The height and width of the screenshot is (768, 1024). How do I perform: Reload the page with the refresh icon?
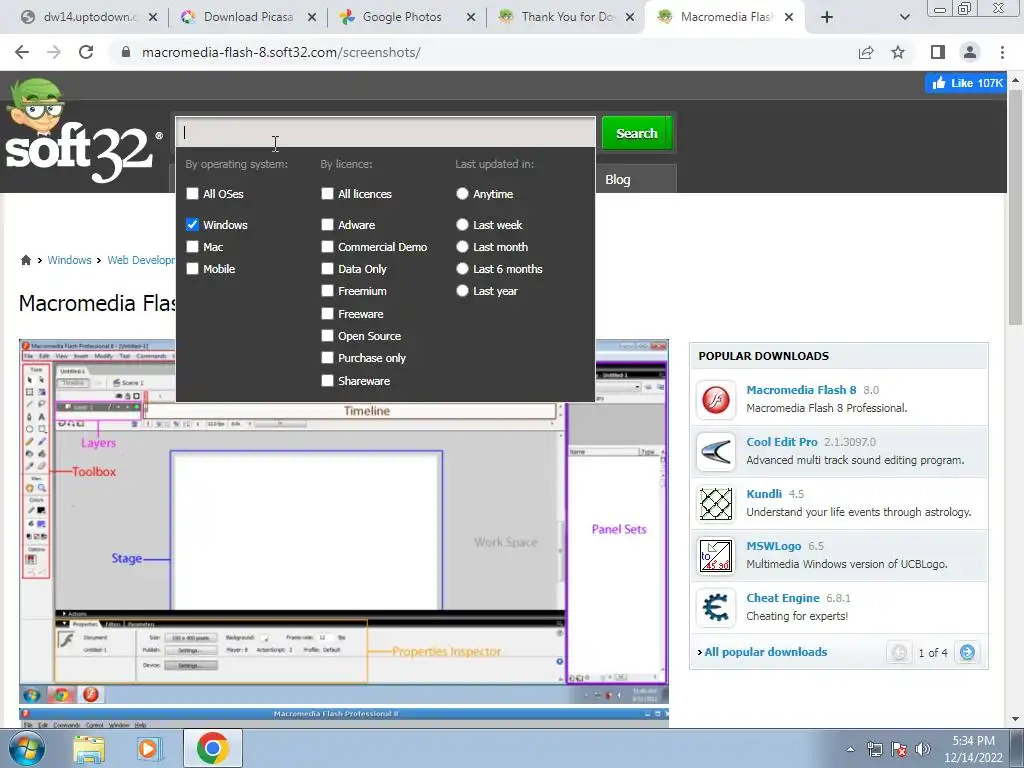86,52
